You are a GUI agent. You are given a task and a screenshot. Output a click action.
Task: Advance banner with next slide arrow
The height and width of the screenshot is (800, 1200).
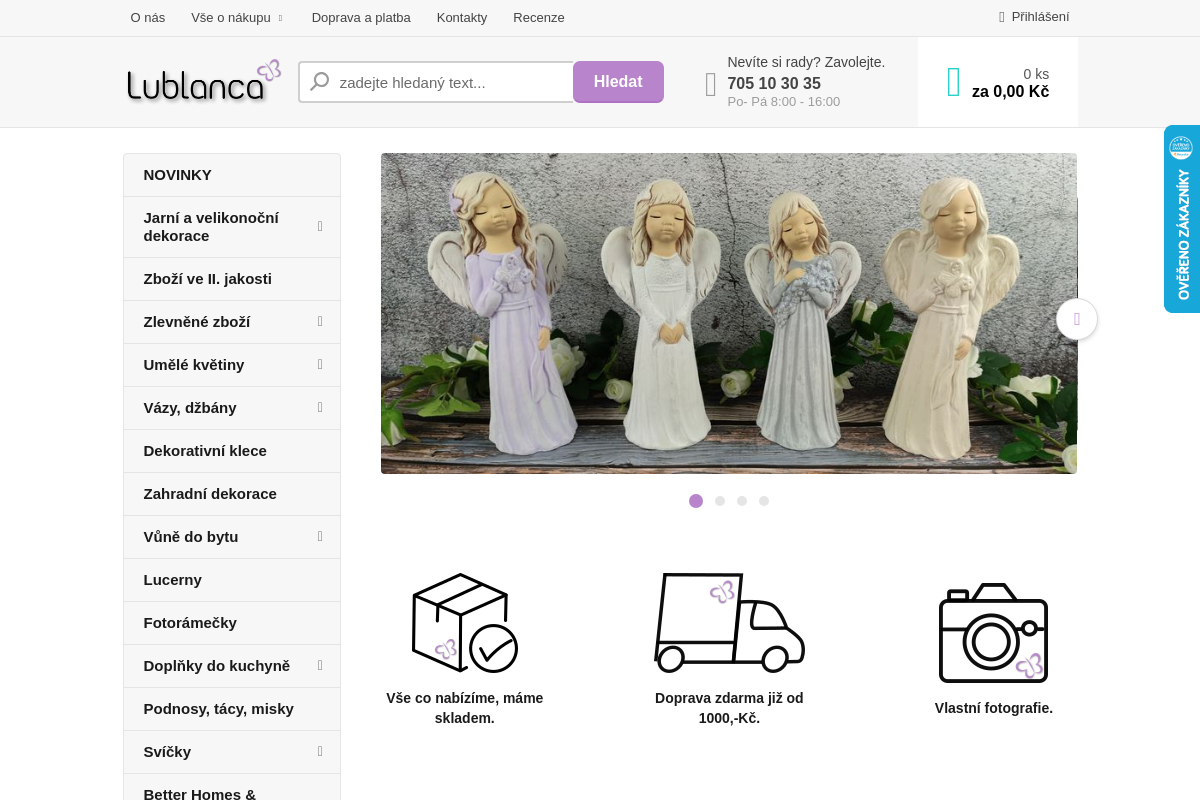1076,319
